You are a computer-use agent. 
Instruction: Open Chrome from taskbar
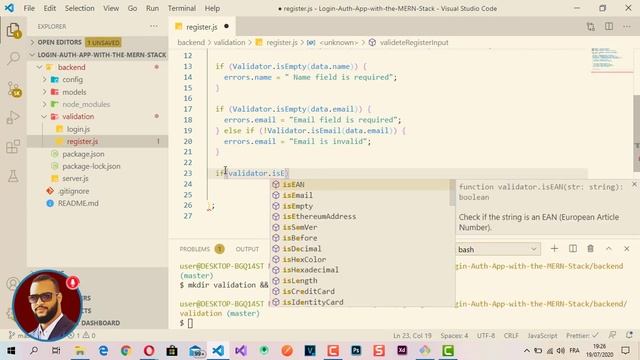pos(126,351)
